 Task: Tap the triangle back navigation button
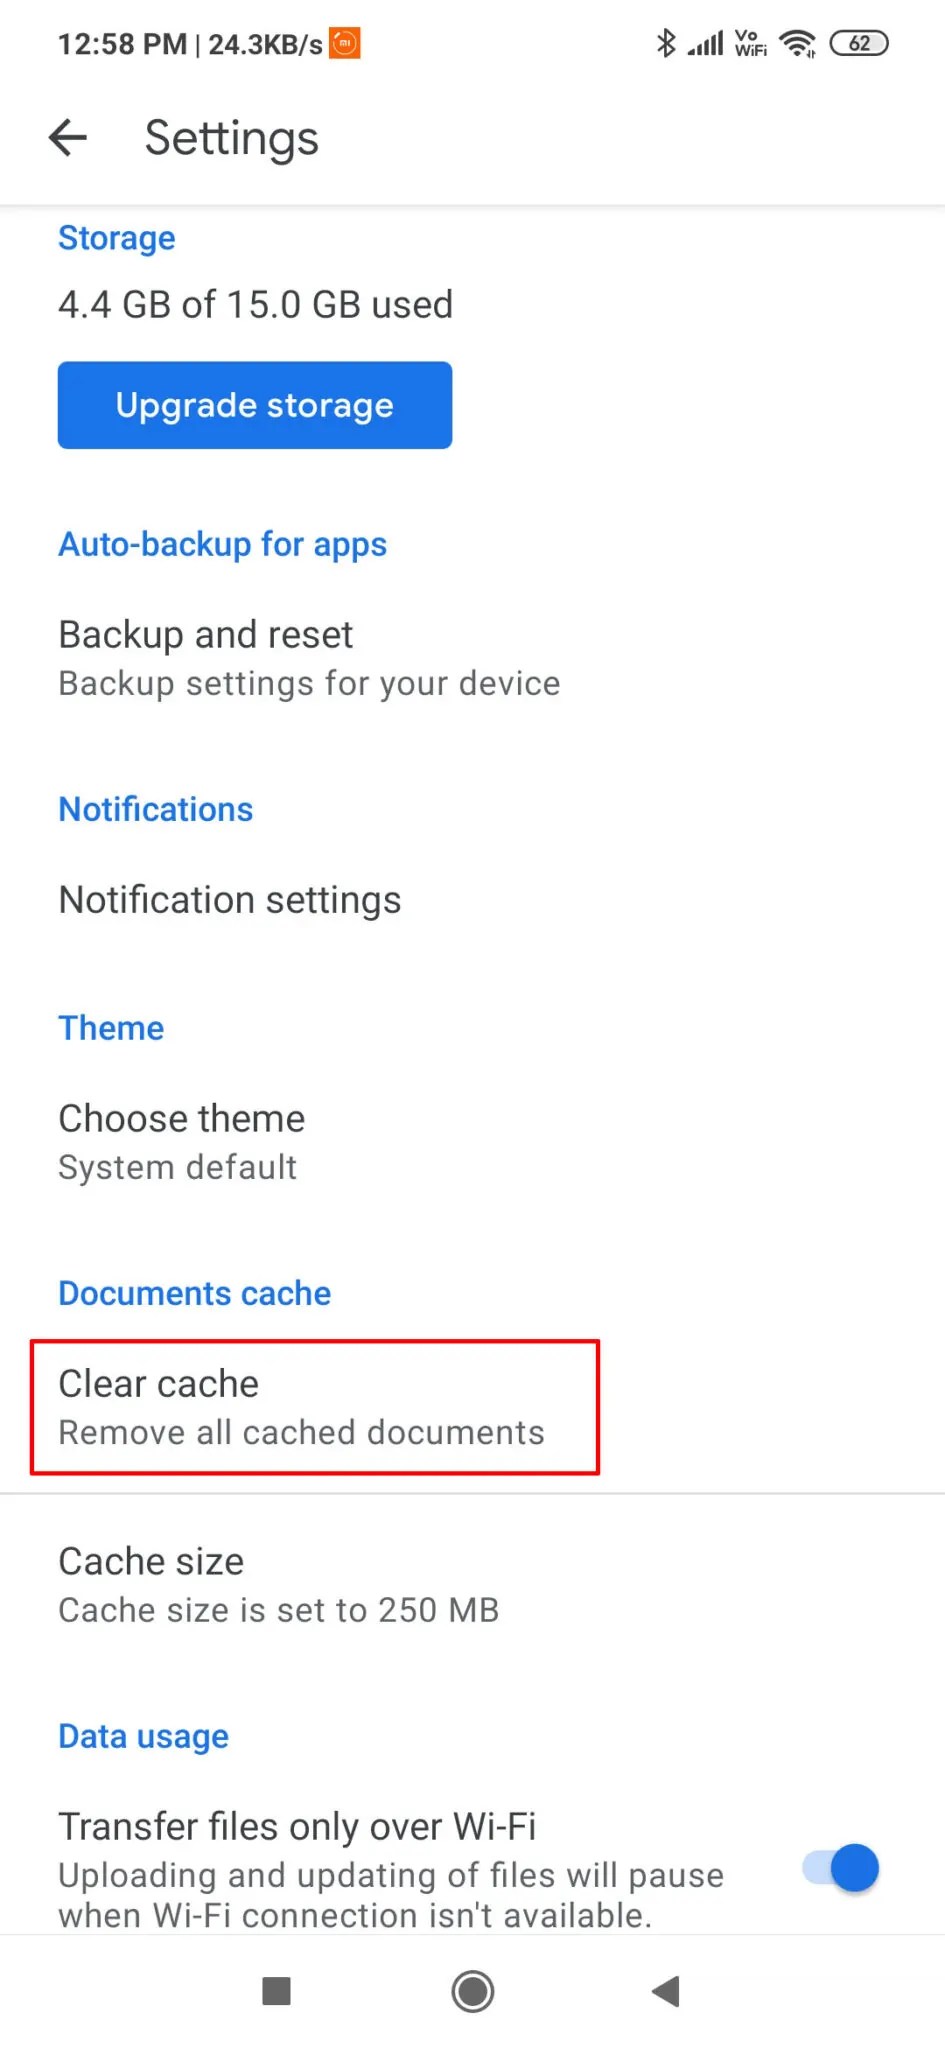[666, 1992]
